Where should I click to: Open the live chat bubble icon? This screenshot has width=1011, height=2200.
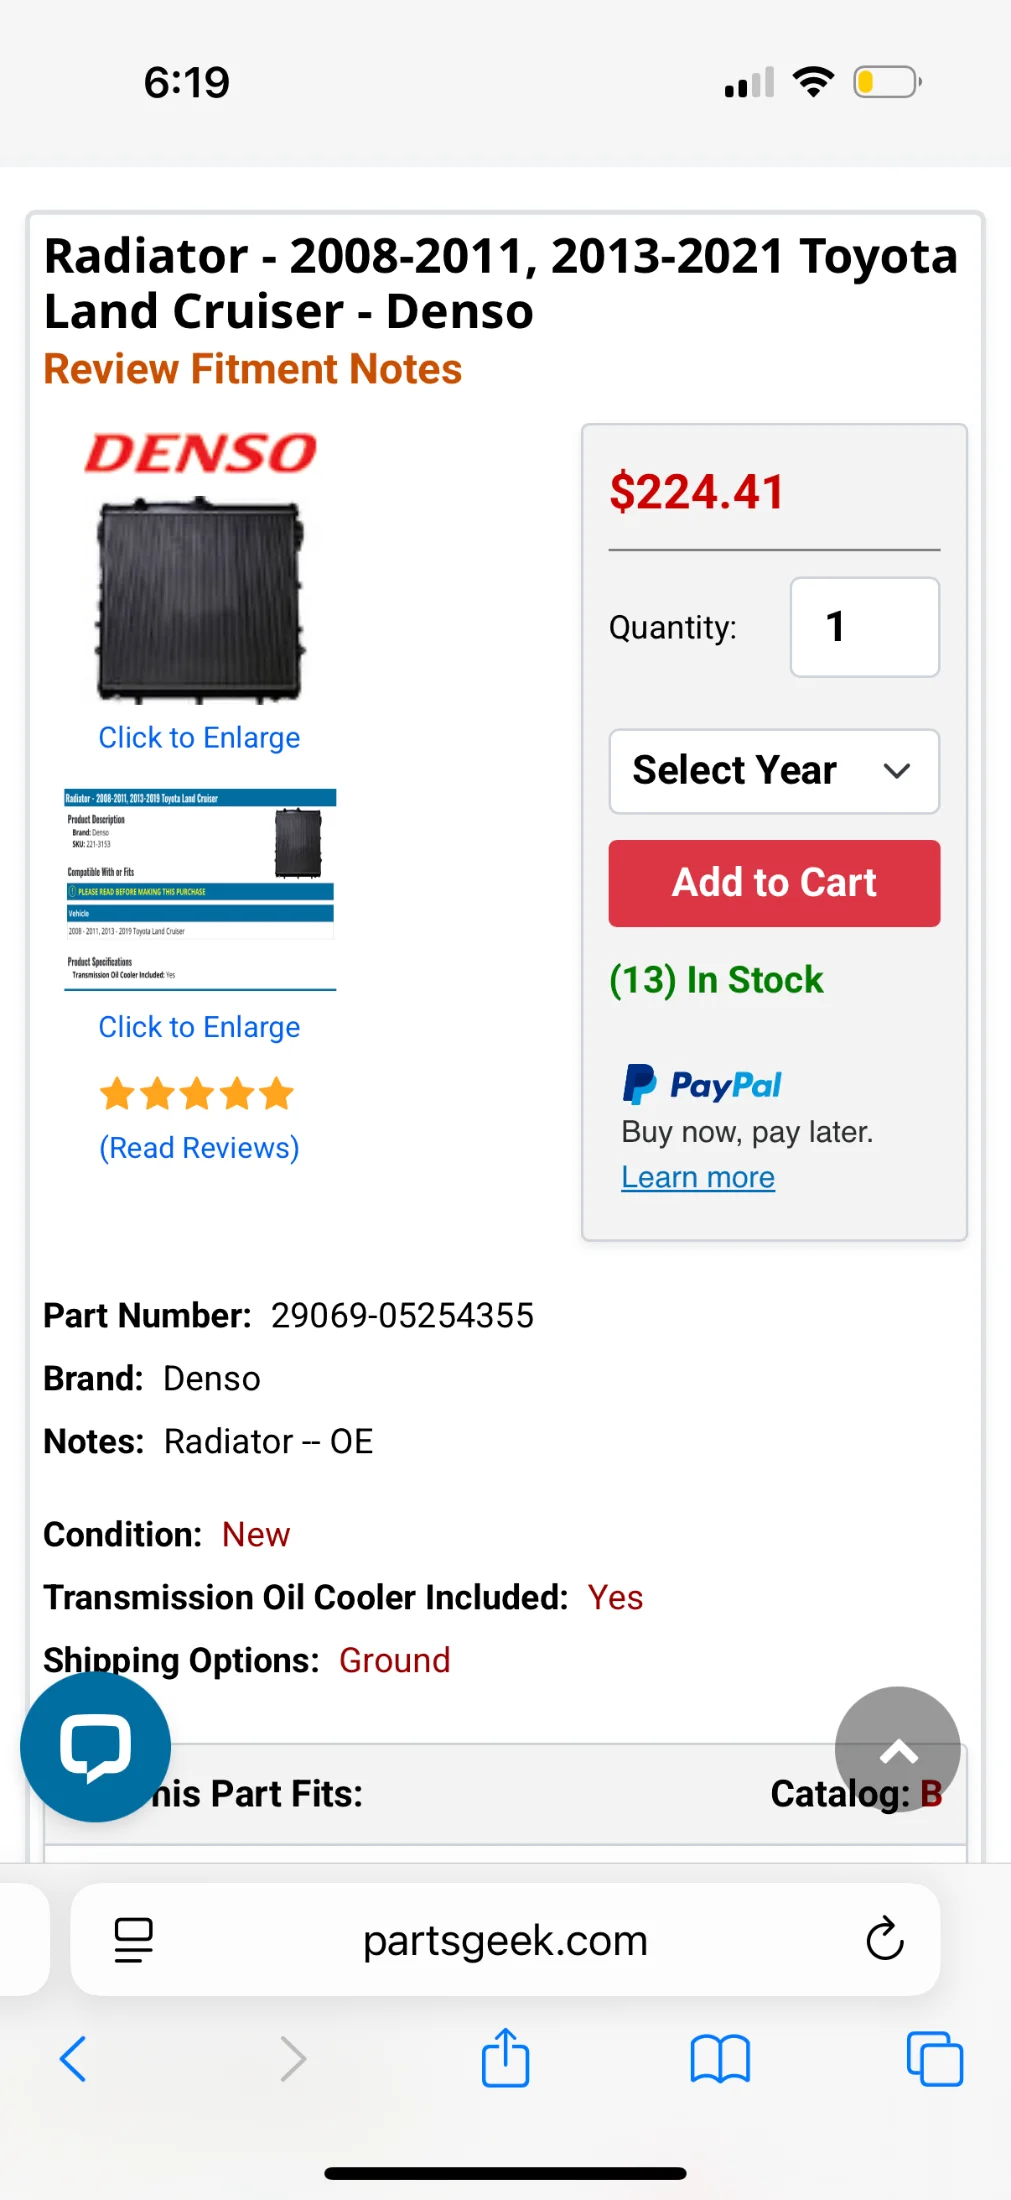(x=95, y=1747)
